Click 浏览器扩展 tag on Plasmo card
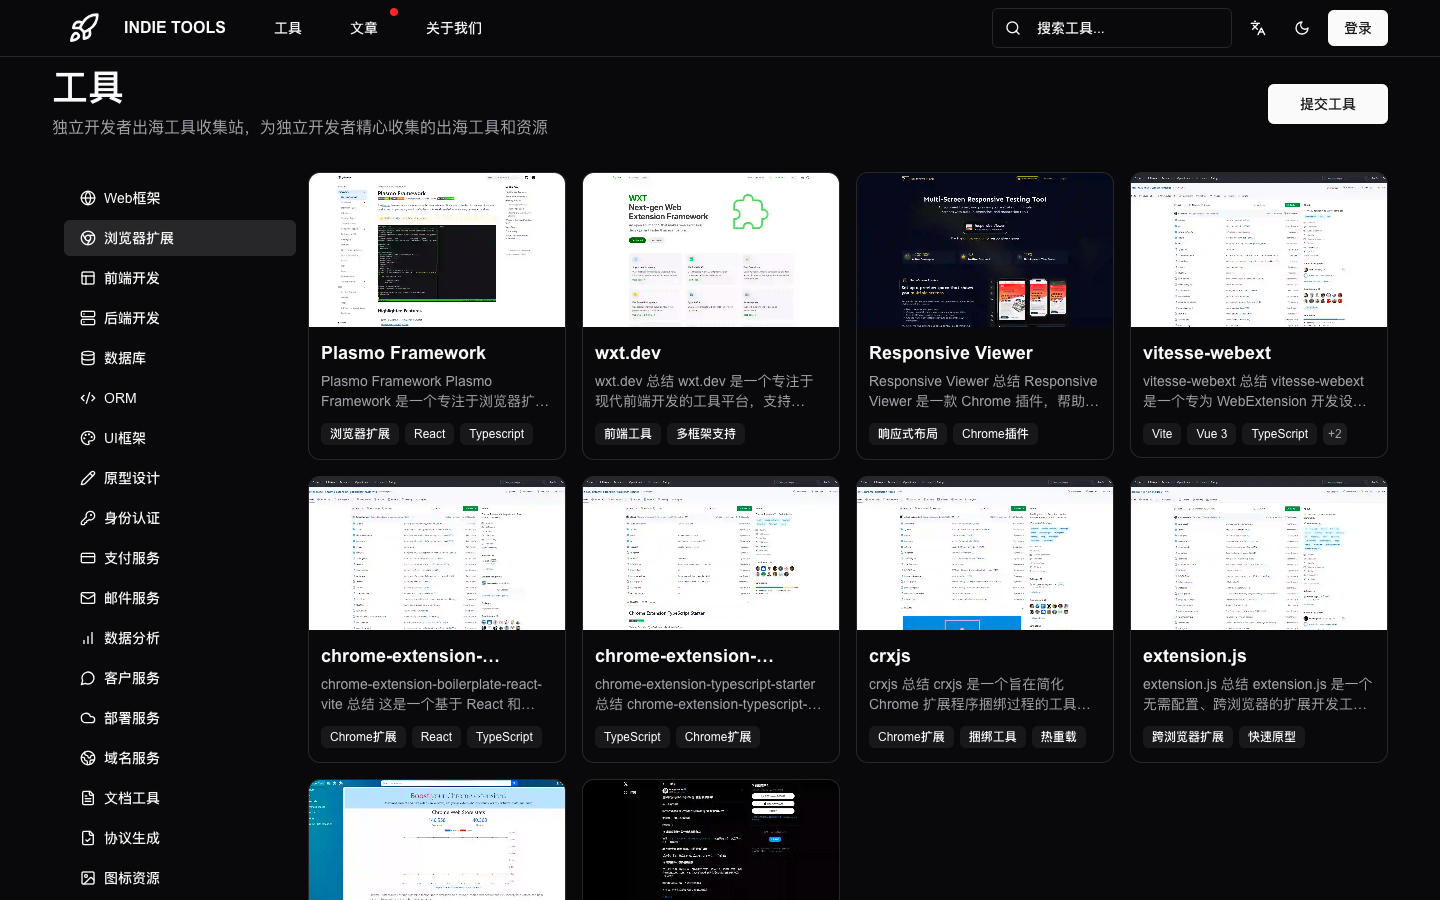 click(360, 434)
